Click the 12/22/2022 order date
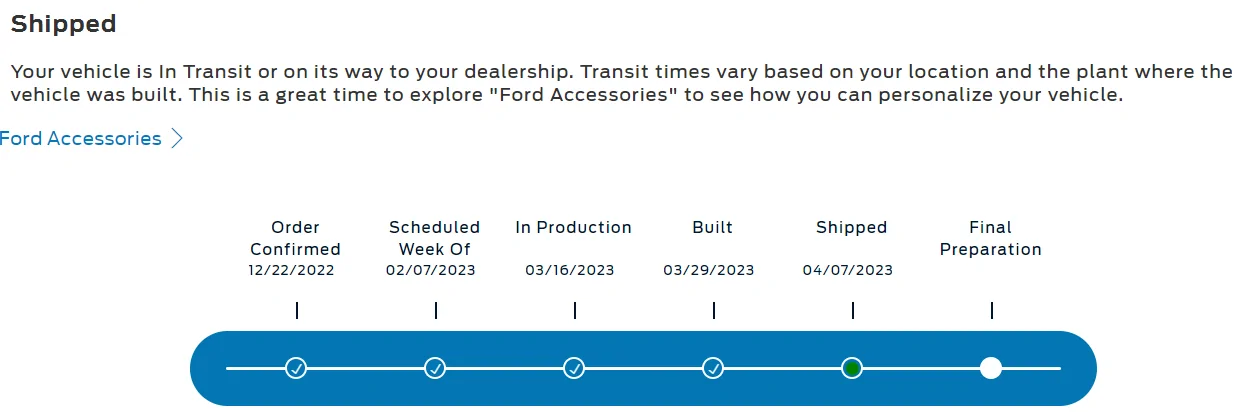Image resolution: width=1241 pixels, height=412 pixels. (292, 270)
